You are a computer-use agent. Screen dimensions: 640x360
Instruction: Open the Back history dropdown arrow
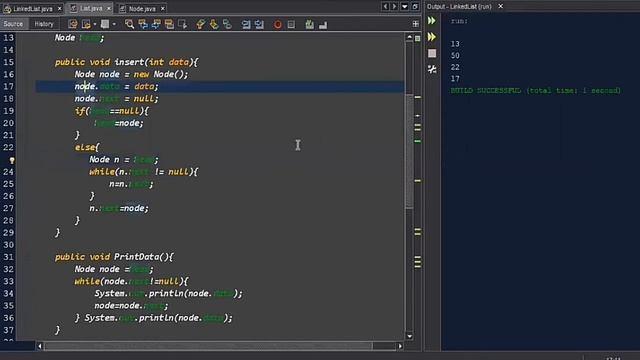[95, 24]
